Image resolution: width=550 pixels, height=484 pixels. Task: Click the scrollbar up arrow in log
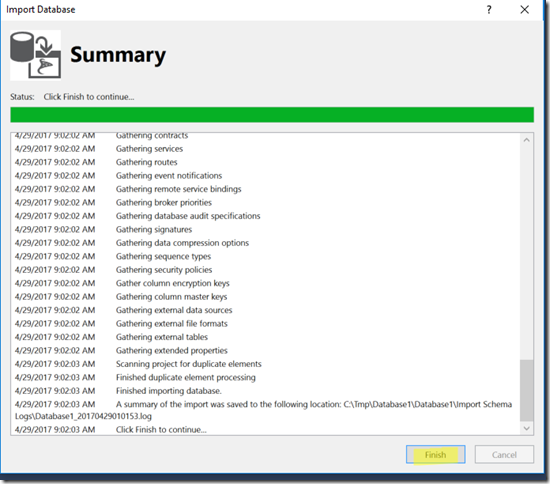click(x=526, y=140)
